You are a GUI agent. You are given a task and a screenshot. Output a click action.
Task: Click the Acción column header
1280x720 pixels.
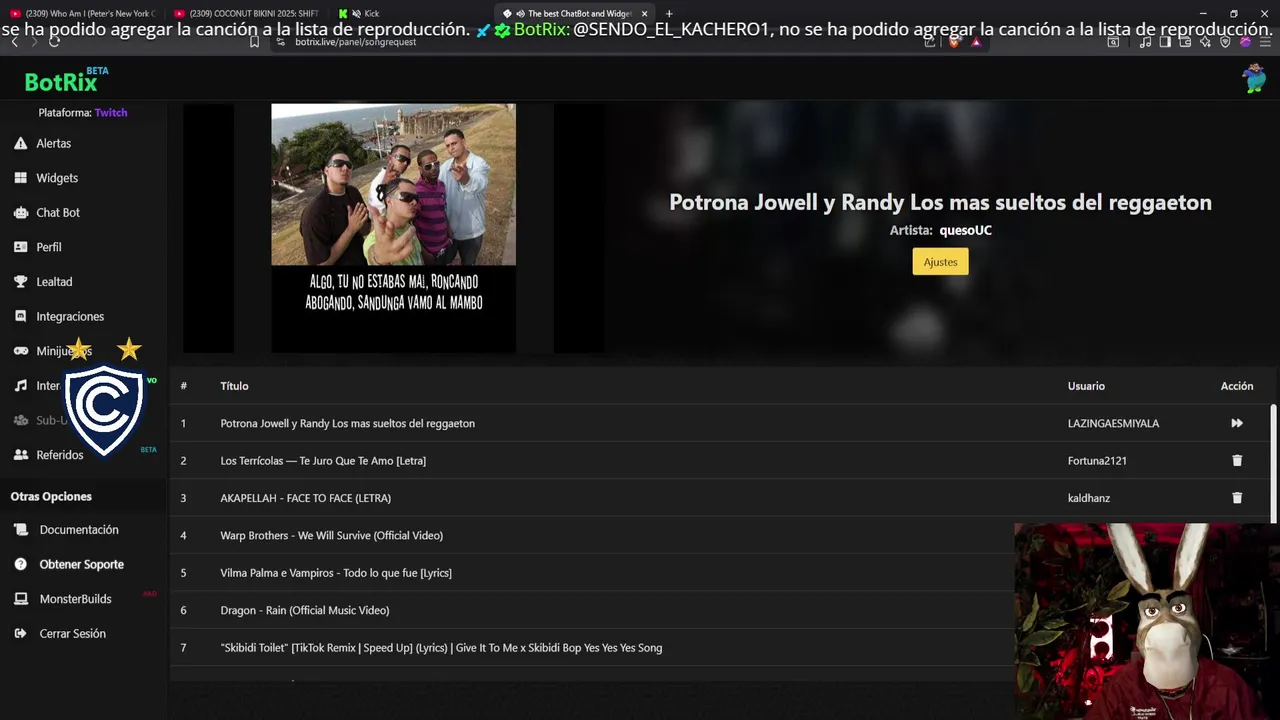pos(1237,386)
